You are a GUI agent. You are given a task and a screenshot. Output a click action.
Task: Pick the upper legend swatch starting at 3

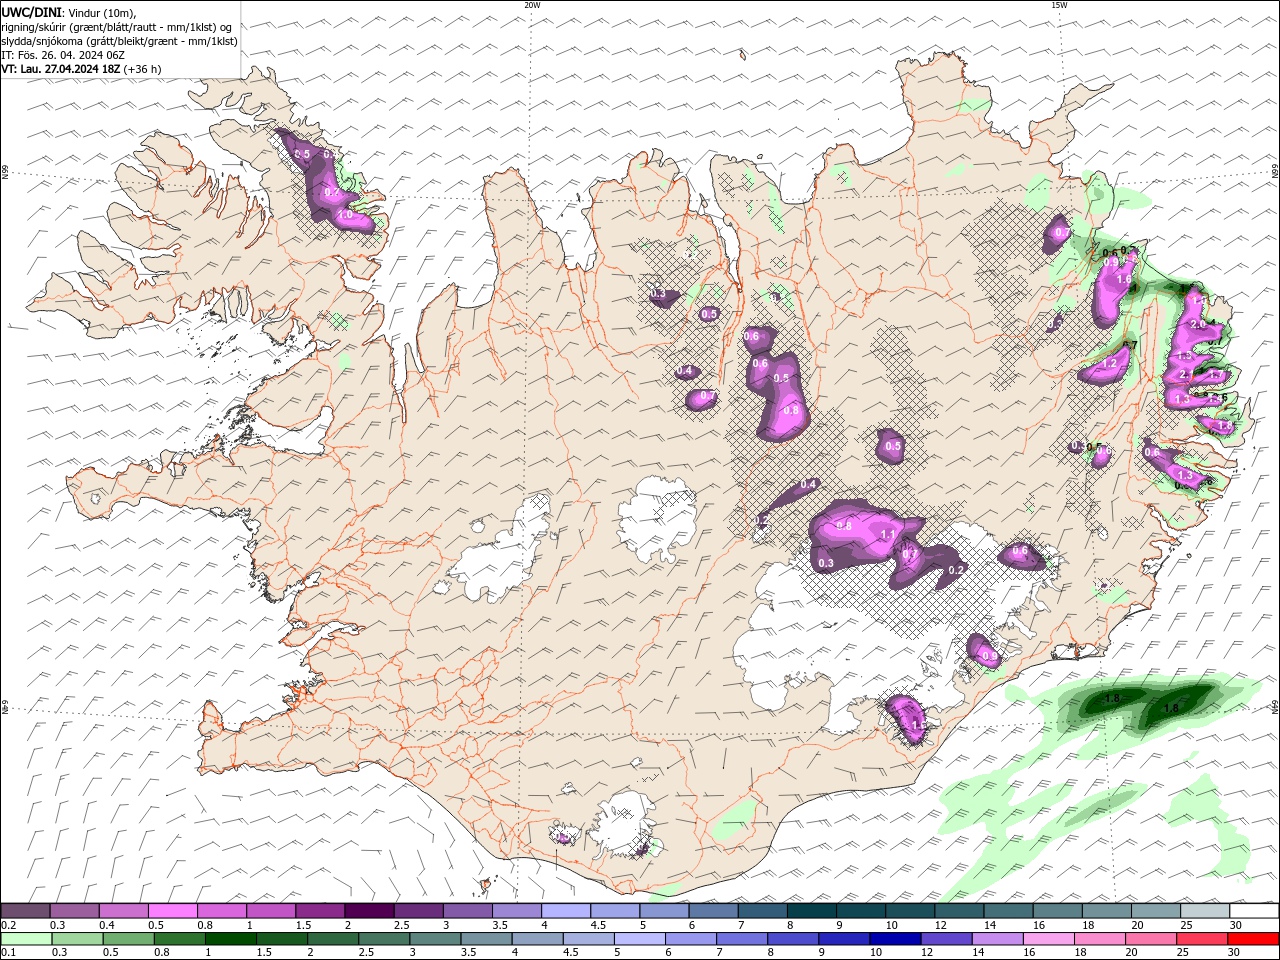(x=468, y=911)
